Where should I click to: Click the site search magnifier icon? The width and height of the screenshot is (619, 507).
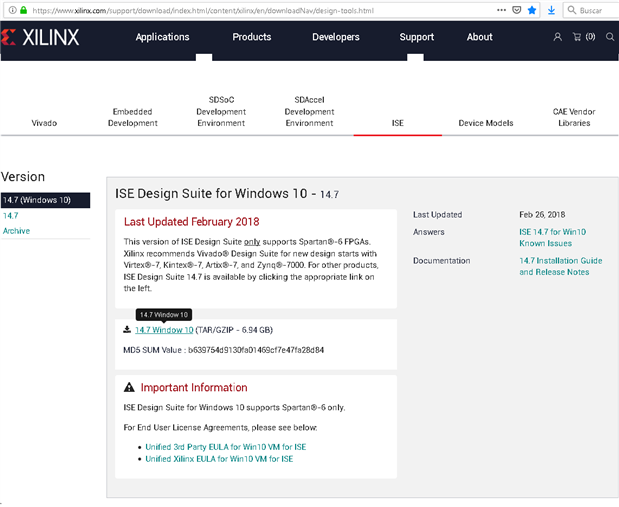tap(609, 37)
